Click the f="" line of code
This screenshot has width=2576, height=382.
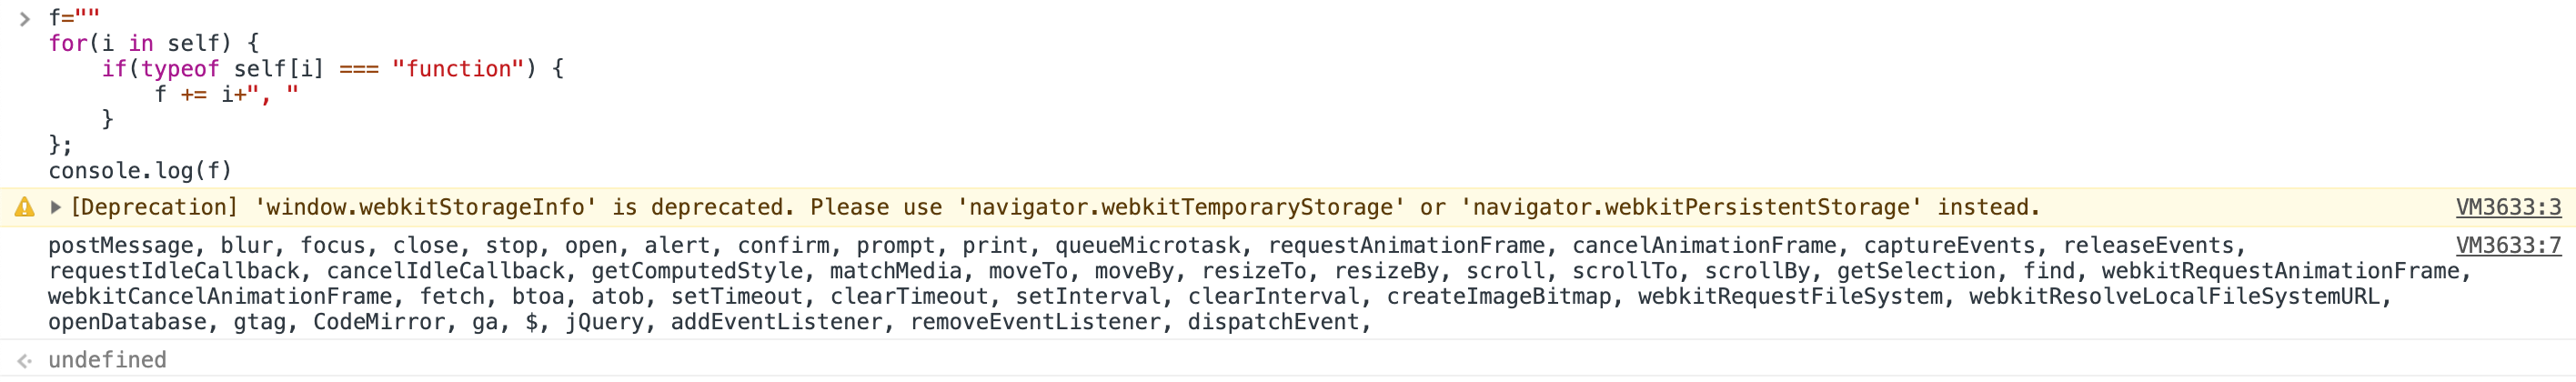pyautogui.click(x=74, y=18)
